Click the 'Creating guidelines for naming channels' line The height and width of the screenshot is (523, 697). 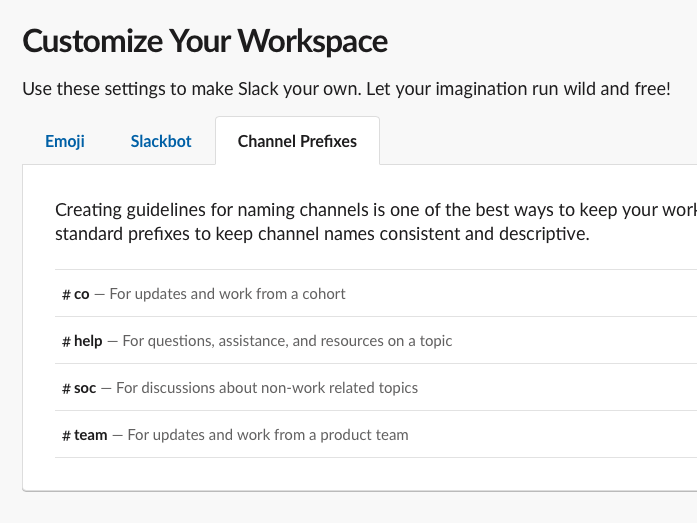coord(375,211)
